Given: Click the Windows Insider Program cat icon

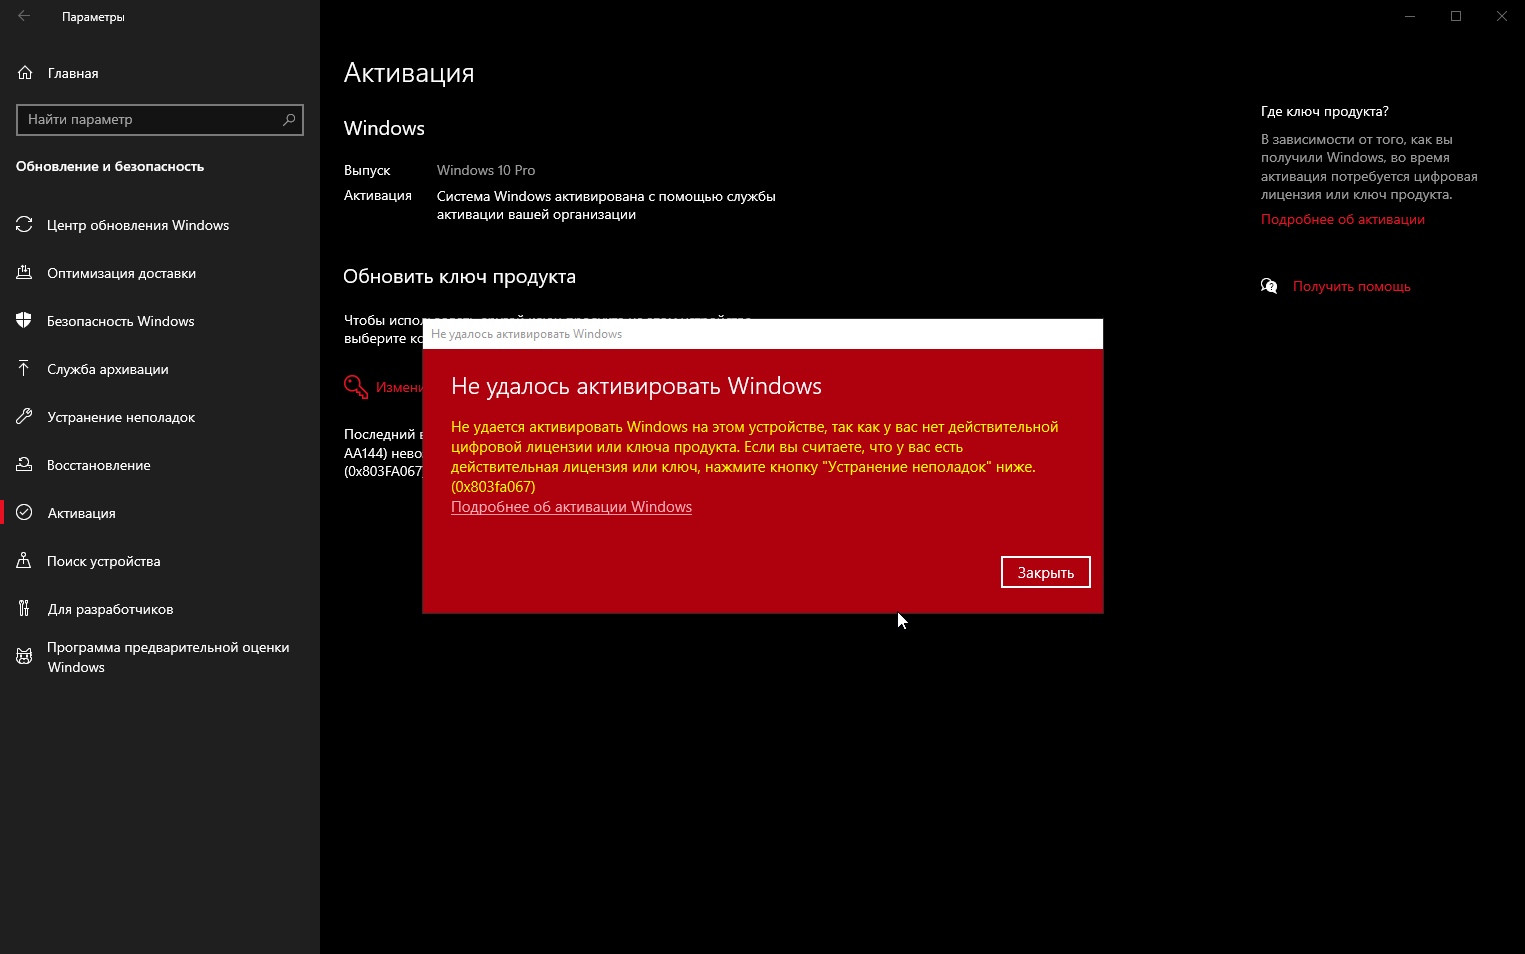Looking at the screenshot, I should pos(24,657).
